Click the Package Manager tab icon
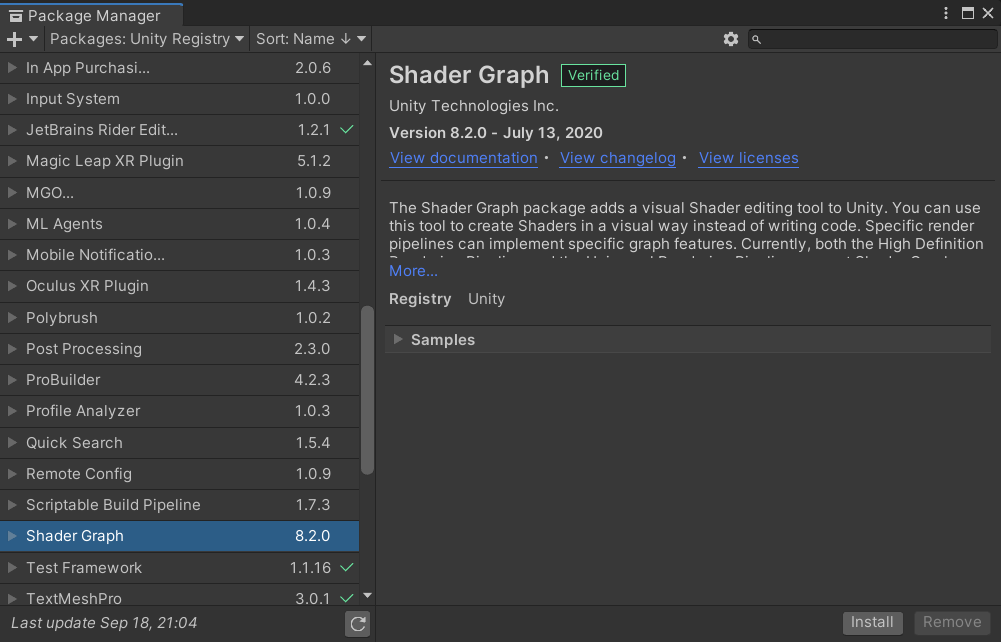 (16, 16)
